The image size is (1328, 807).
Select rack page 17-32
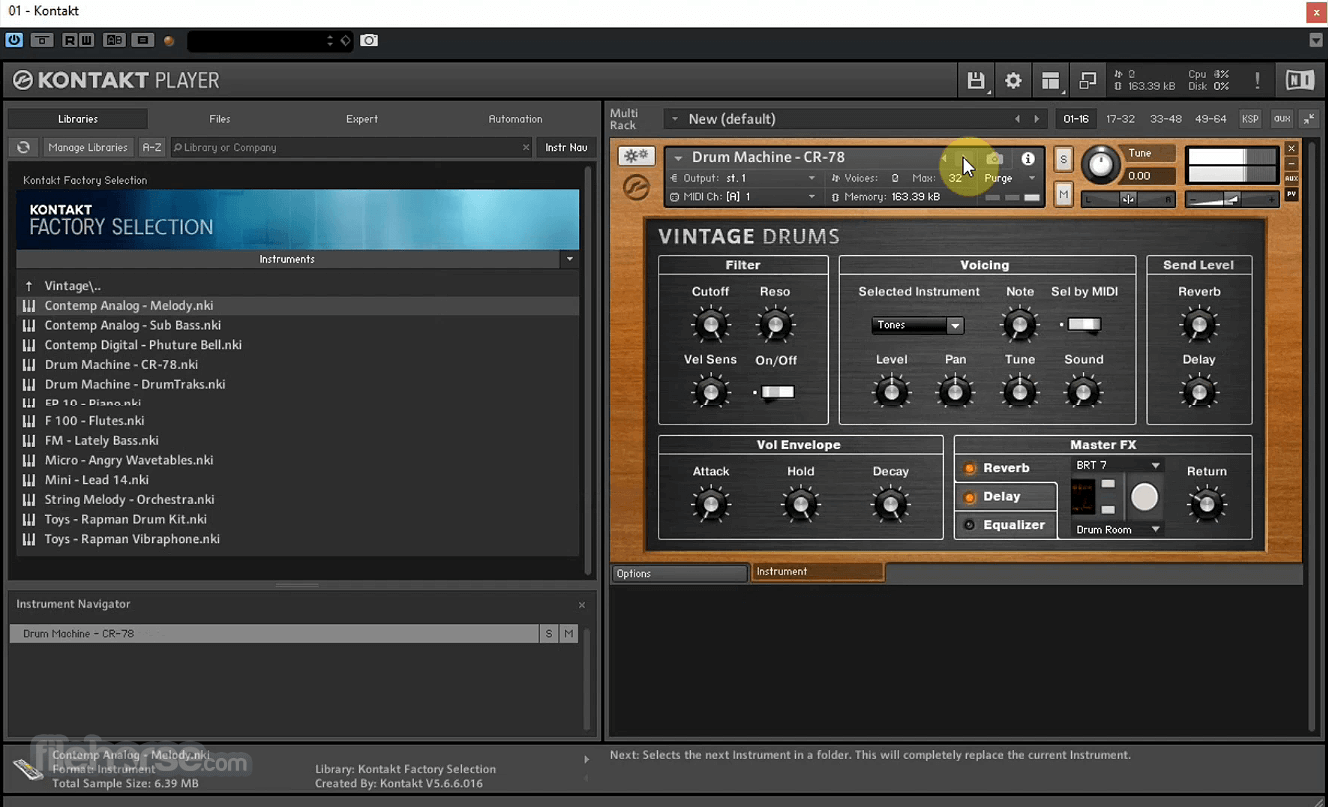1120,119
